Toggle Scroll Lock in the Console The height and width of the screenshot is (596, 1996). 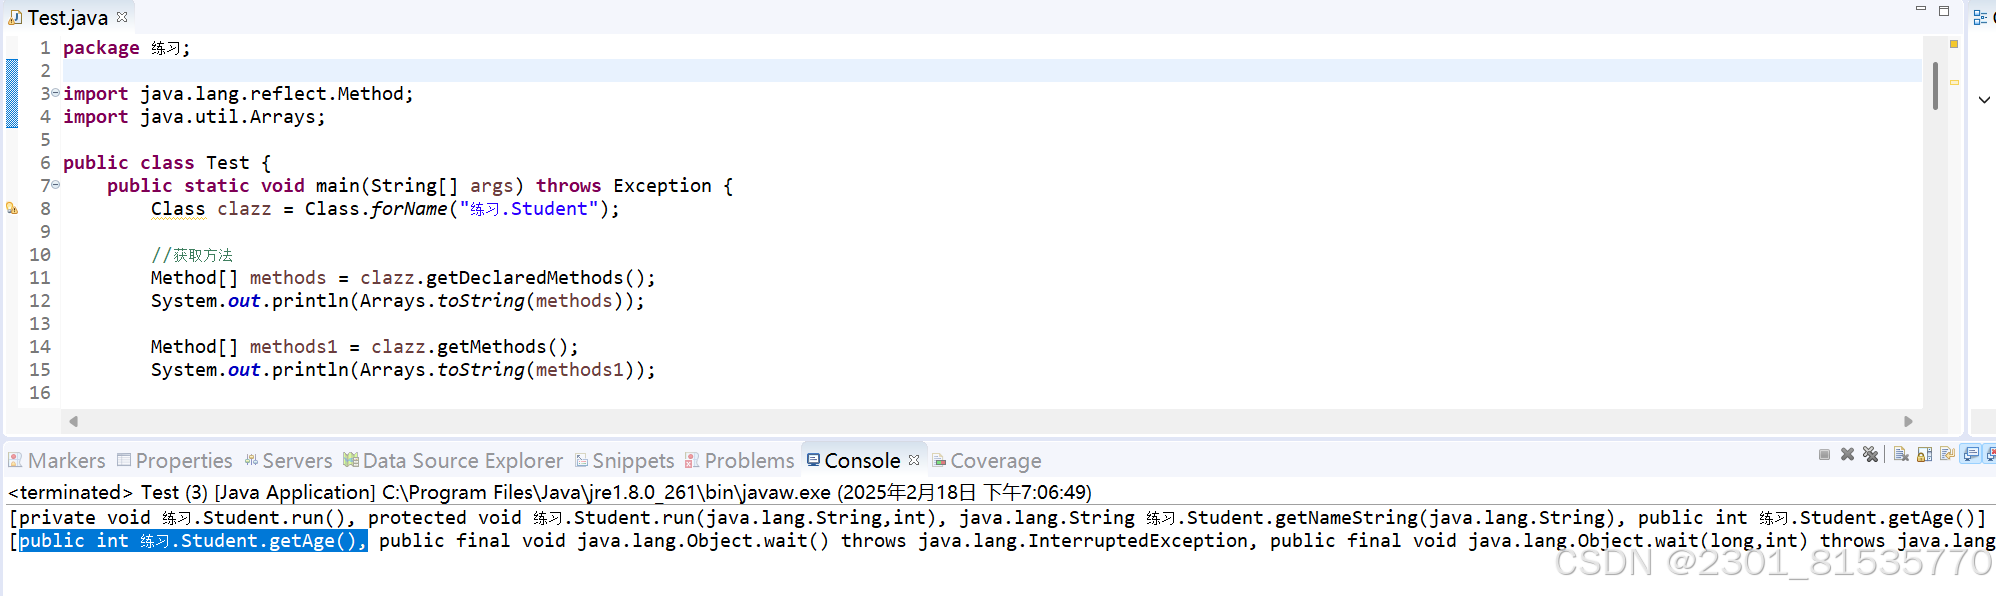click(1925, 455)
